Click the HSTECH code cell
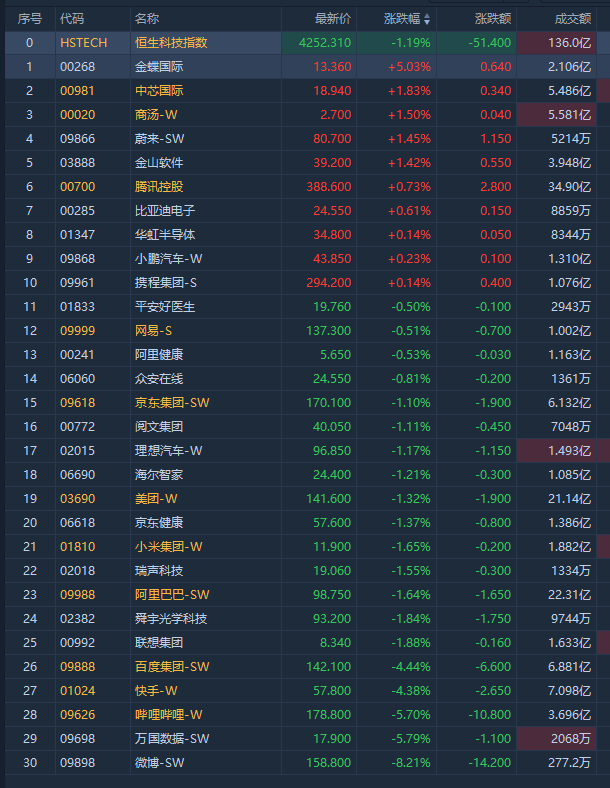610x788 pixels. [83, 43]
